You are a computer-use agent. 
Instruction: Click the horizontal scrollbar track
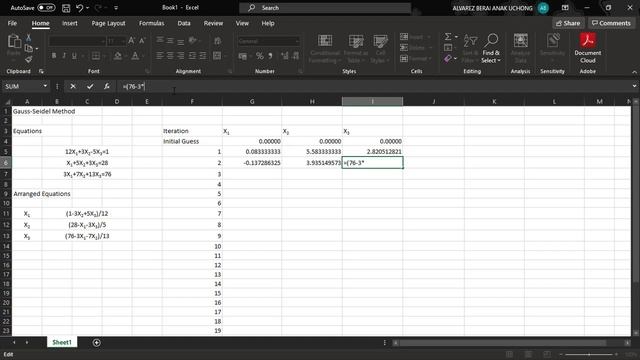(x=510, y=343)
